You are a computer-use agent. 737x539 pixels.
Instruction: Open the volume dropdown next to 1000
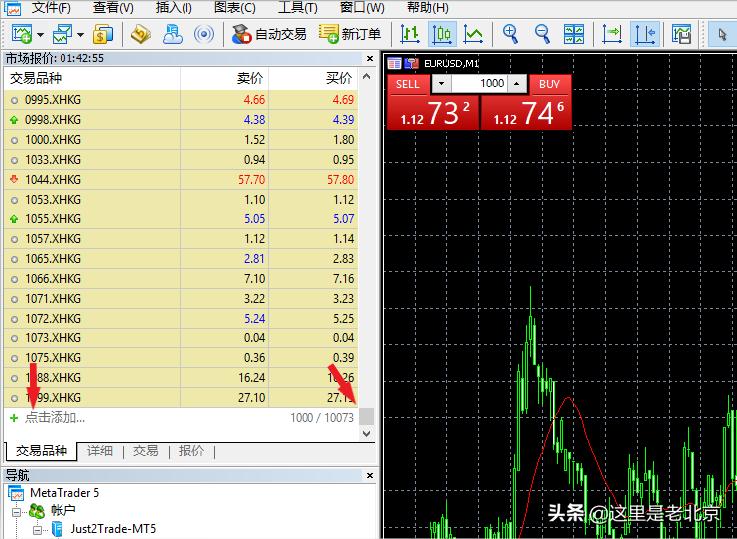click(x=518, y=84)
